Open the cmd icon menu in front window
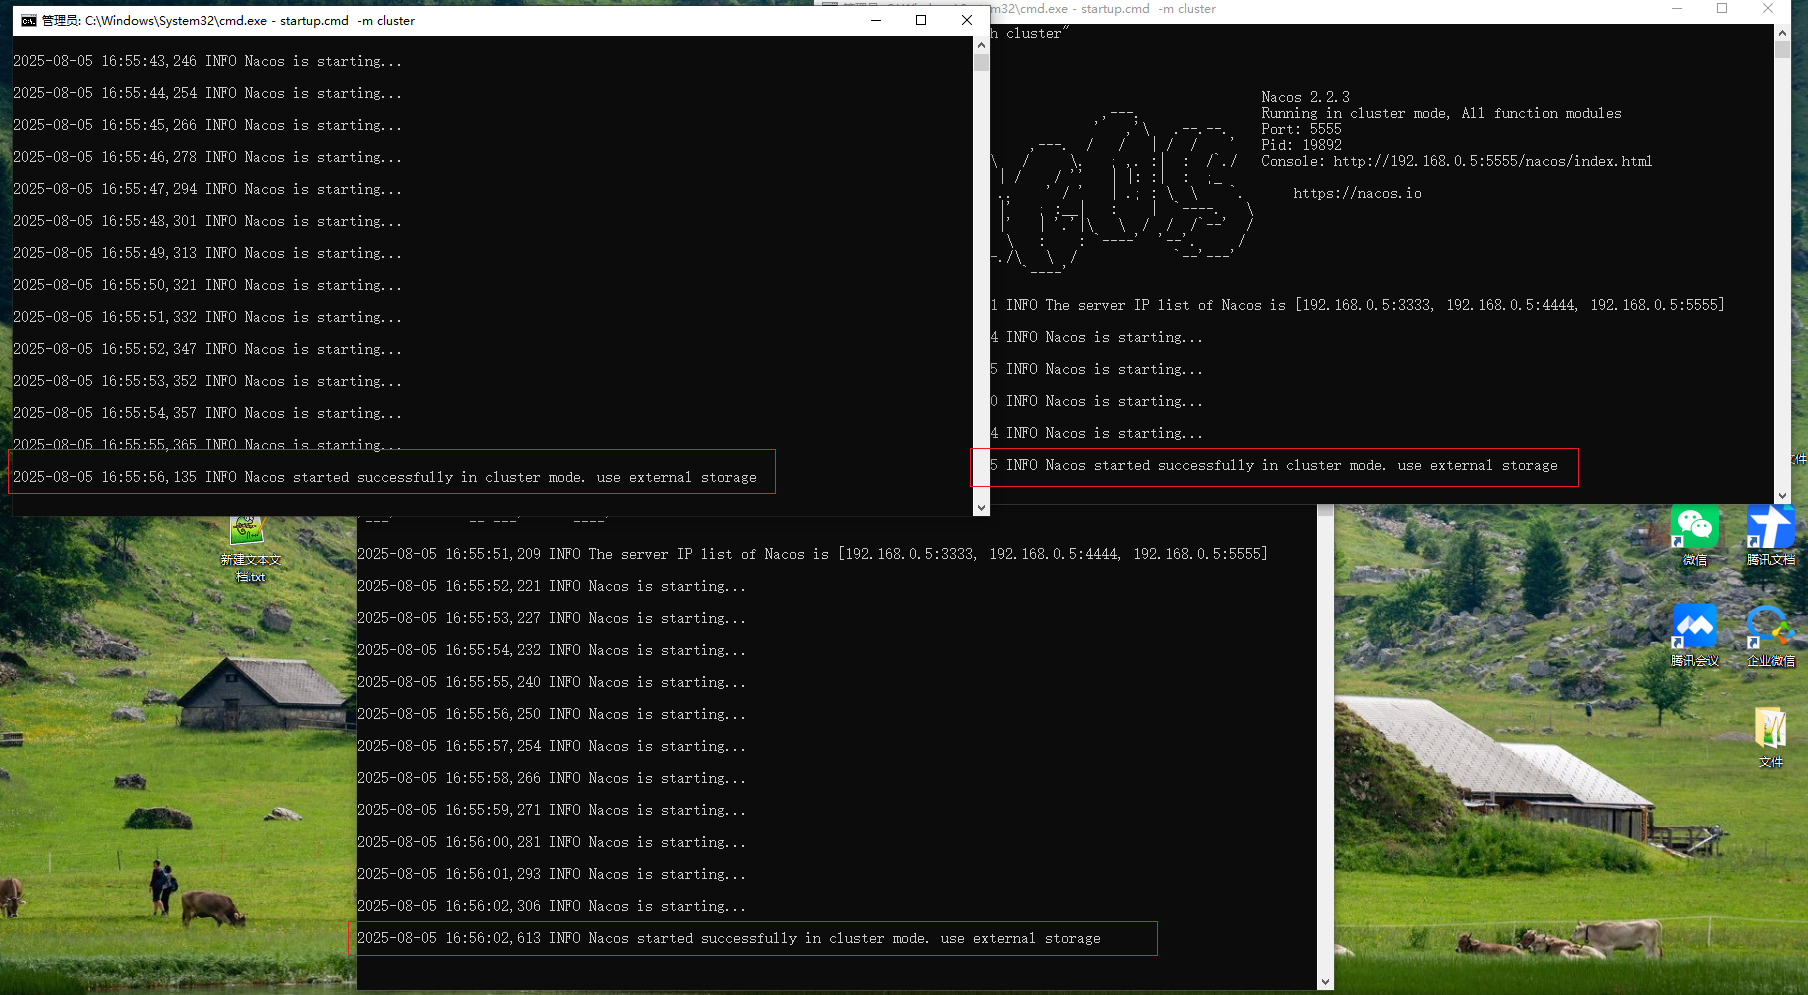The height and width of the screenshot is (995, 1808). tap(29, 20)
